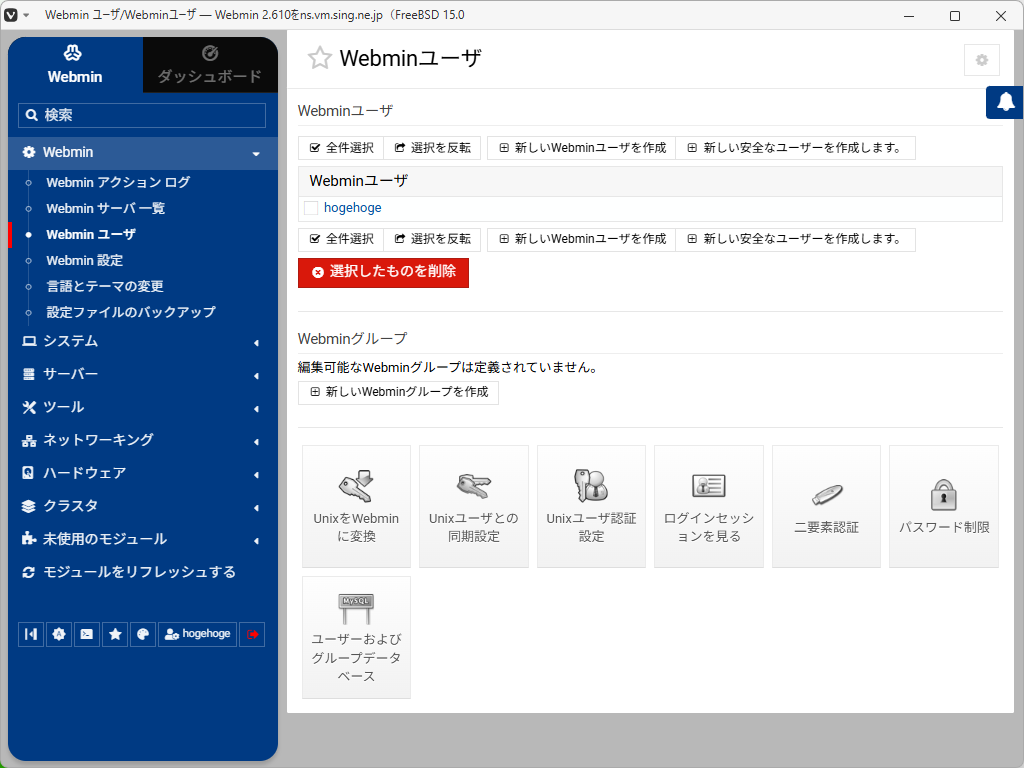1024x768 pixels.
Task: Focus the 検索 search field
Action: coord(142,116)
